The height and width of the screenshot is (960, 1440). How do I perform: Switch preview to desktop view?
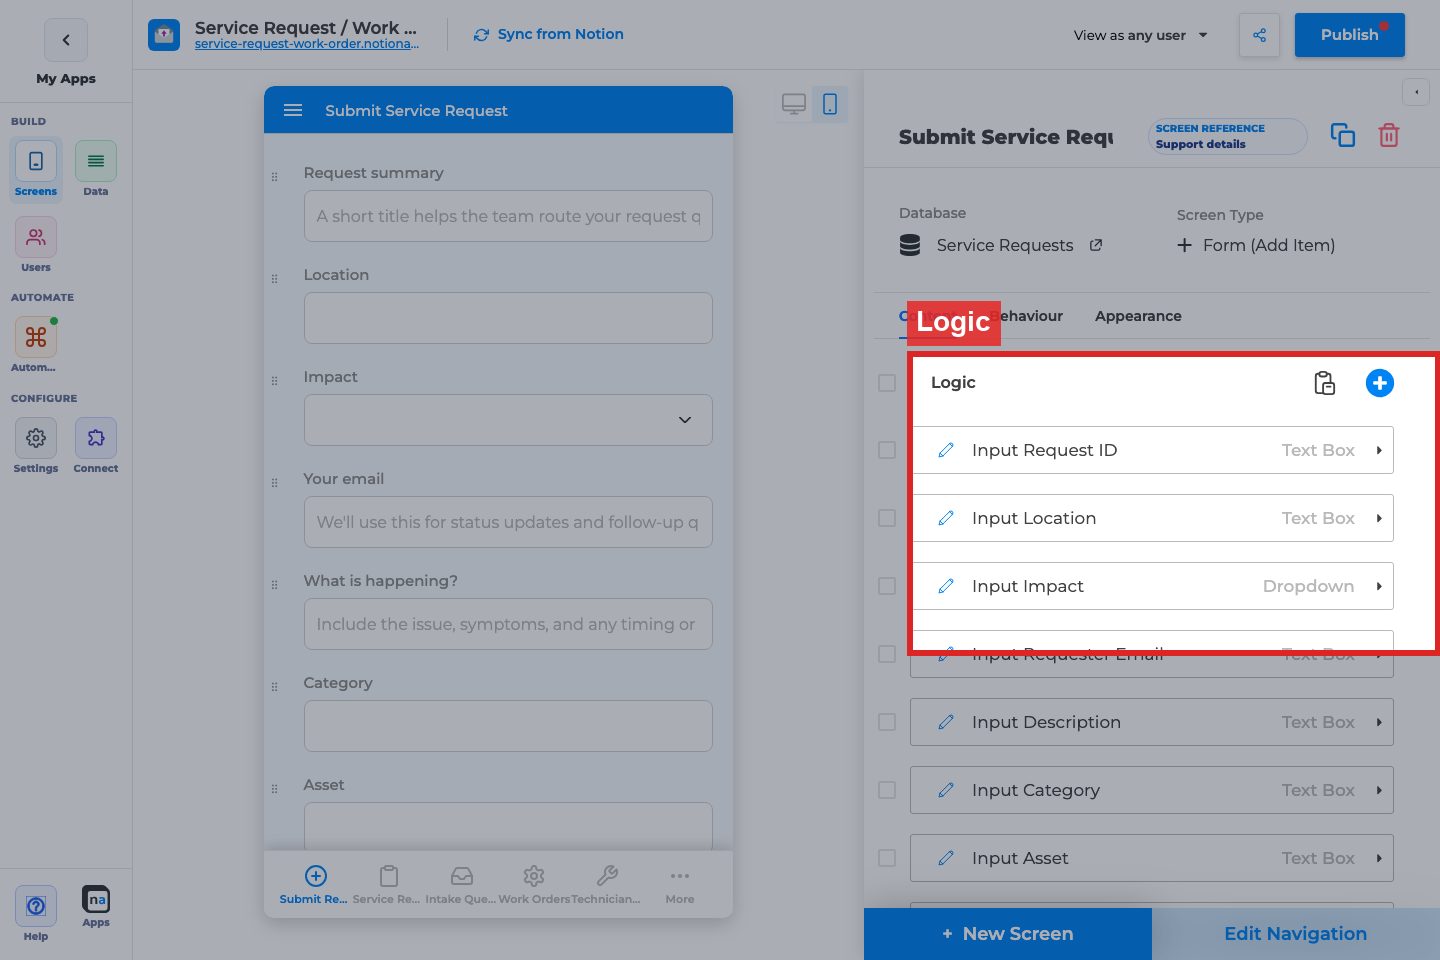click(794, 104)
